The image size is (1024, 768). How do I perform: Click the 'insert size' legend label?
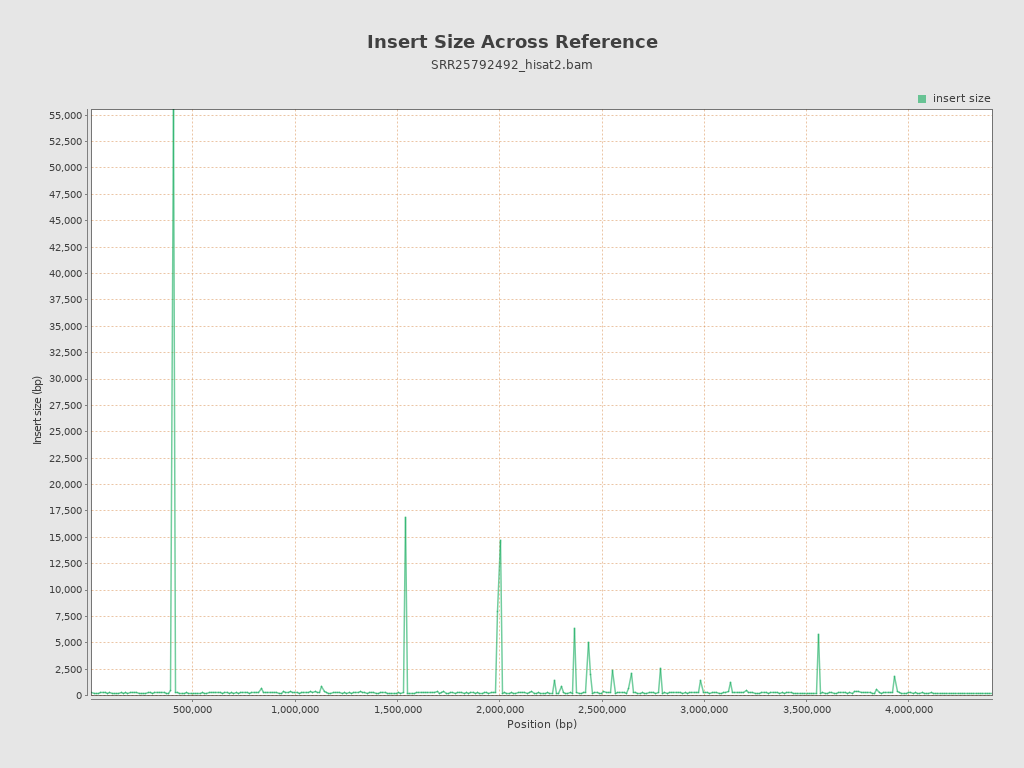961,99
